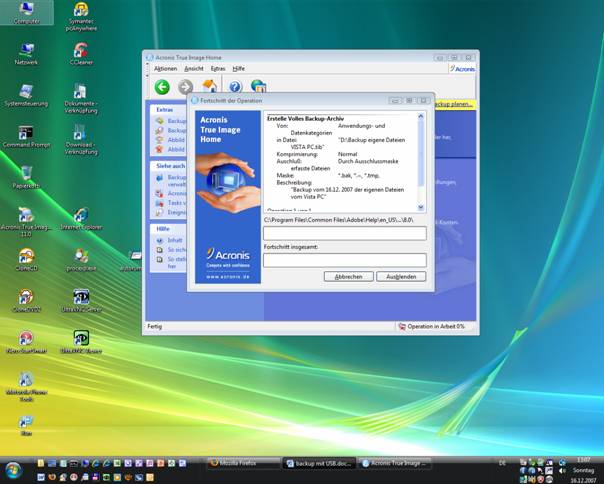Switch to Mozilla Firefox taskbar button
The width and height of the screenshot is (604, 484).
[x=243, y=463]
